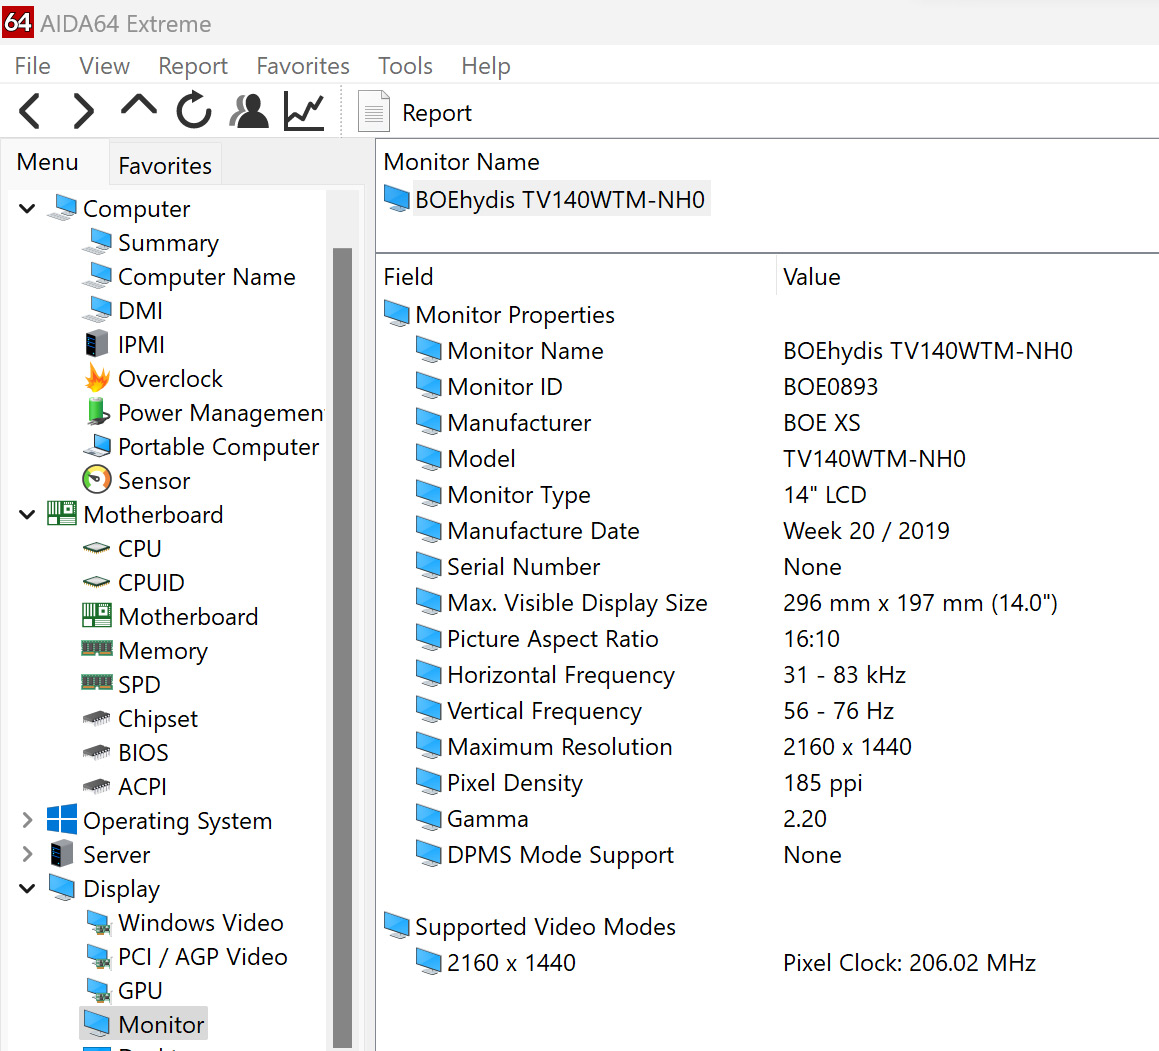Expand the Operating System node

tap(27, 820)
